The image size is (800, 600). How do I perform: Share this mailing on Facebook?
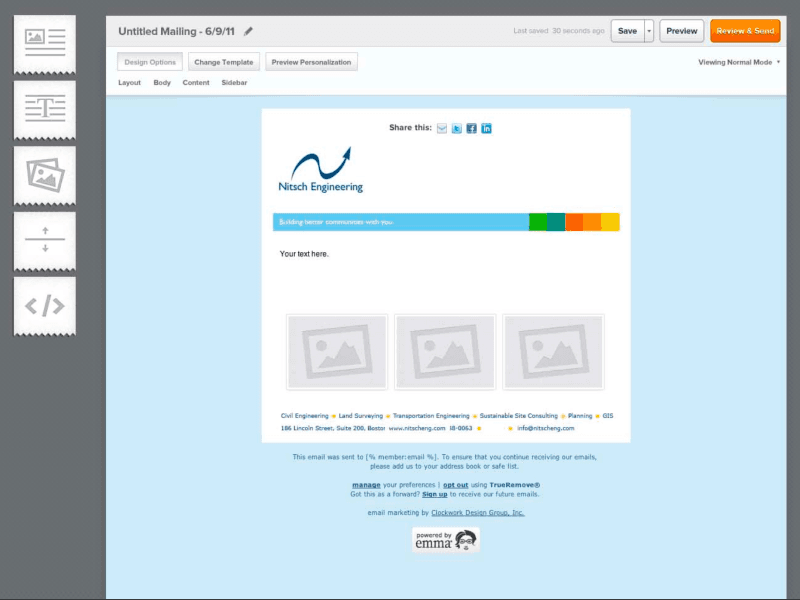471,128
